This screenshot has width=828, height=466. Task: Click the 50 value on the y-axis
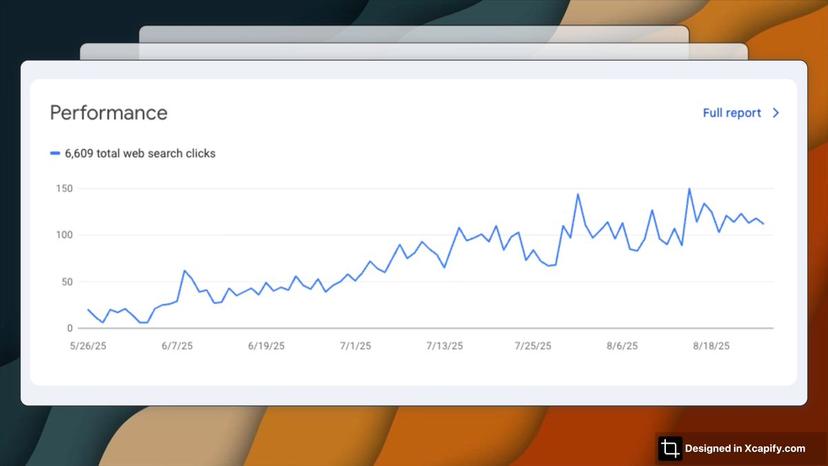[x=67, y=282]
